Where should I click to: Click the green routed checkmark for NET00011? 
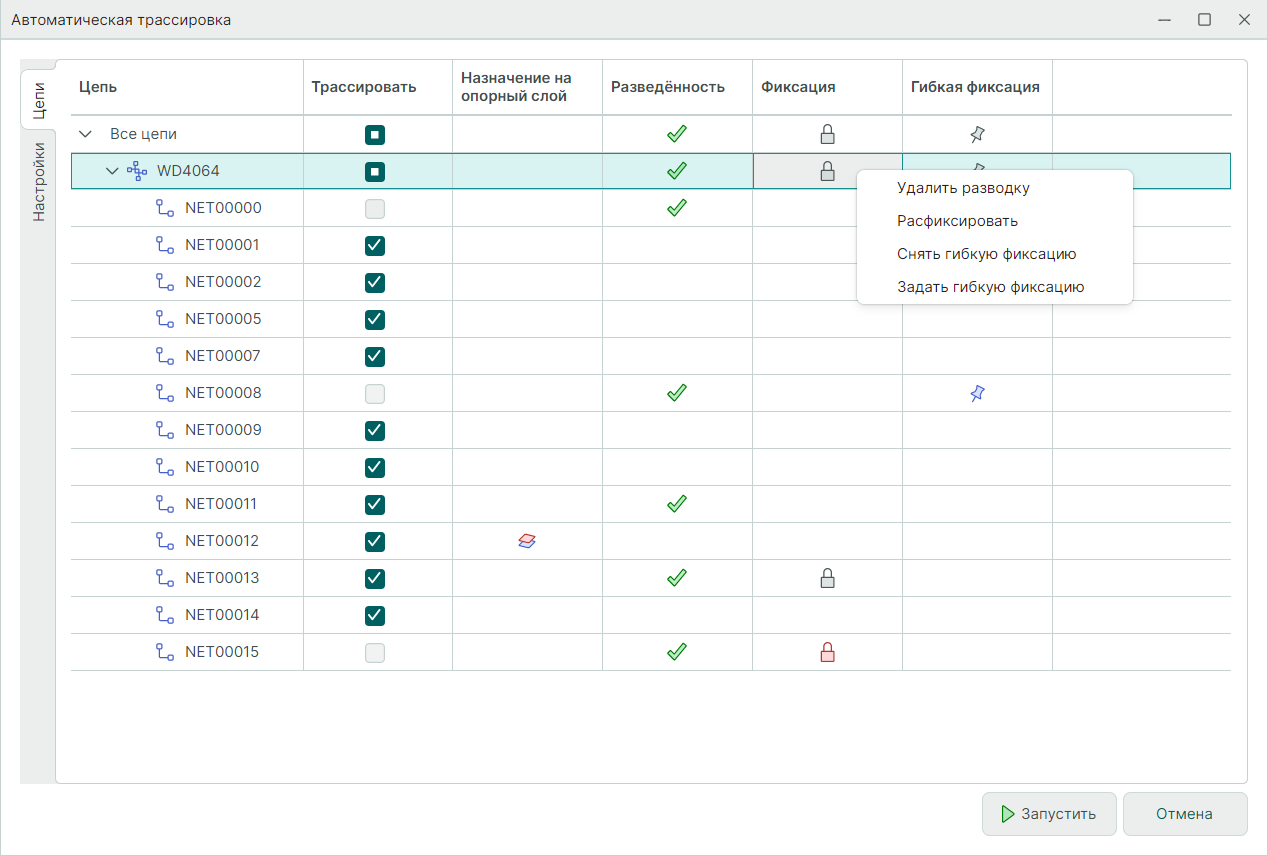click(677, 504)
